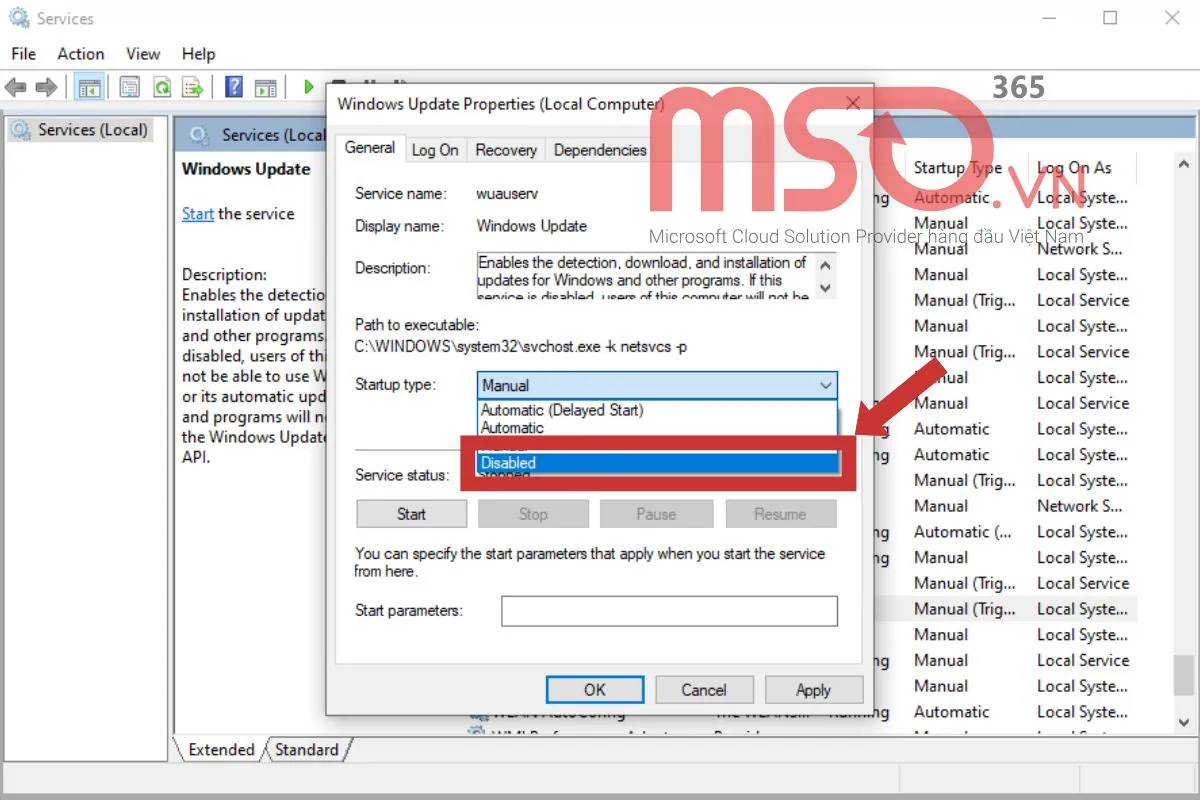
Task: Click the green Refresh toolbar icon
Action: tap(161, 88)
